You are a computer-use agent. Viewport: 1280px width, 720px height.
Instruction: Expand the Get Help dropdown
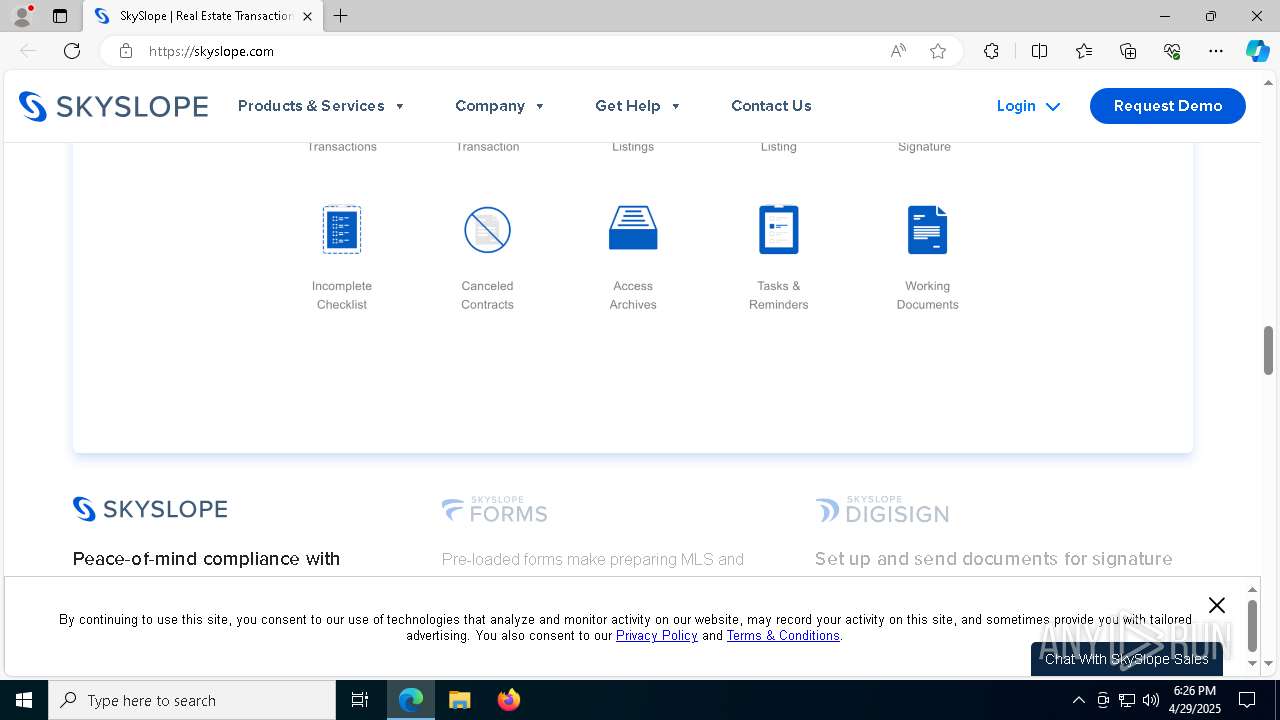click(637, 106)
